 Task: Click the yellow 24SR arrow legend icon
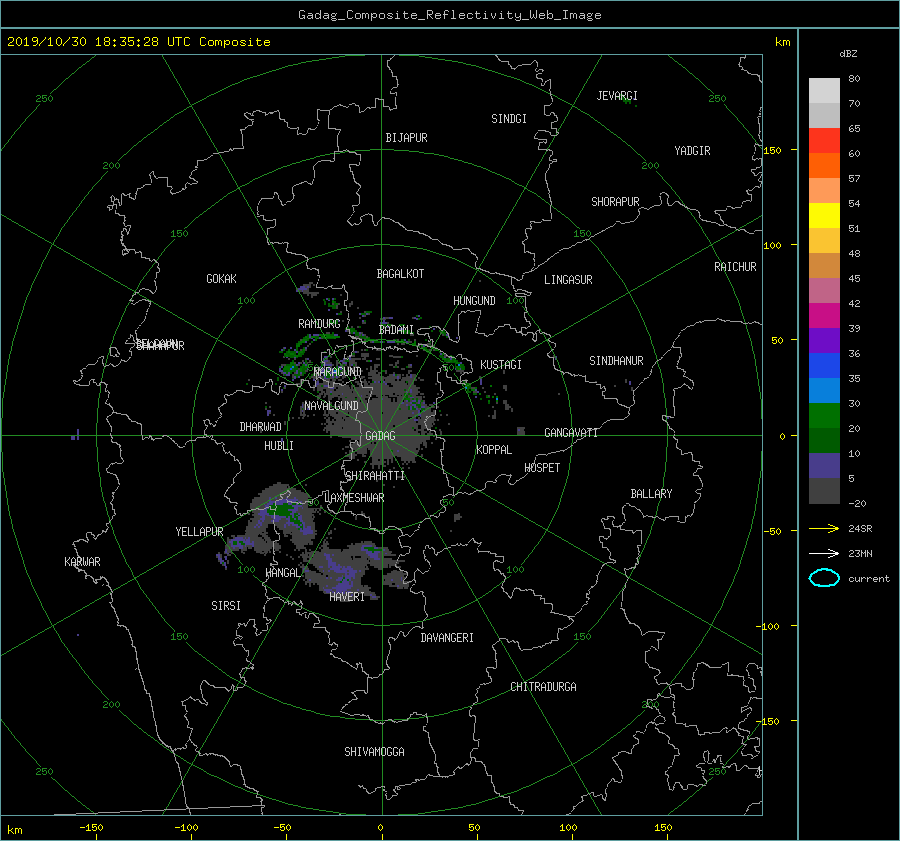pyautogui.click(x=824, y=528)
